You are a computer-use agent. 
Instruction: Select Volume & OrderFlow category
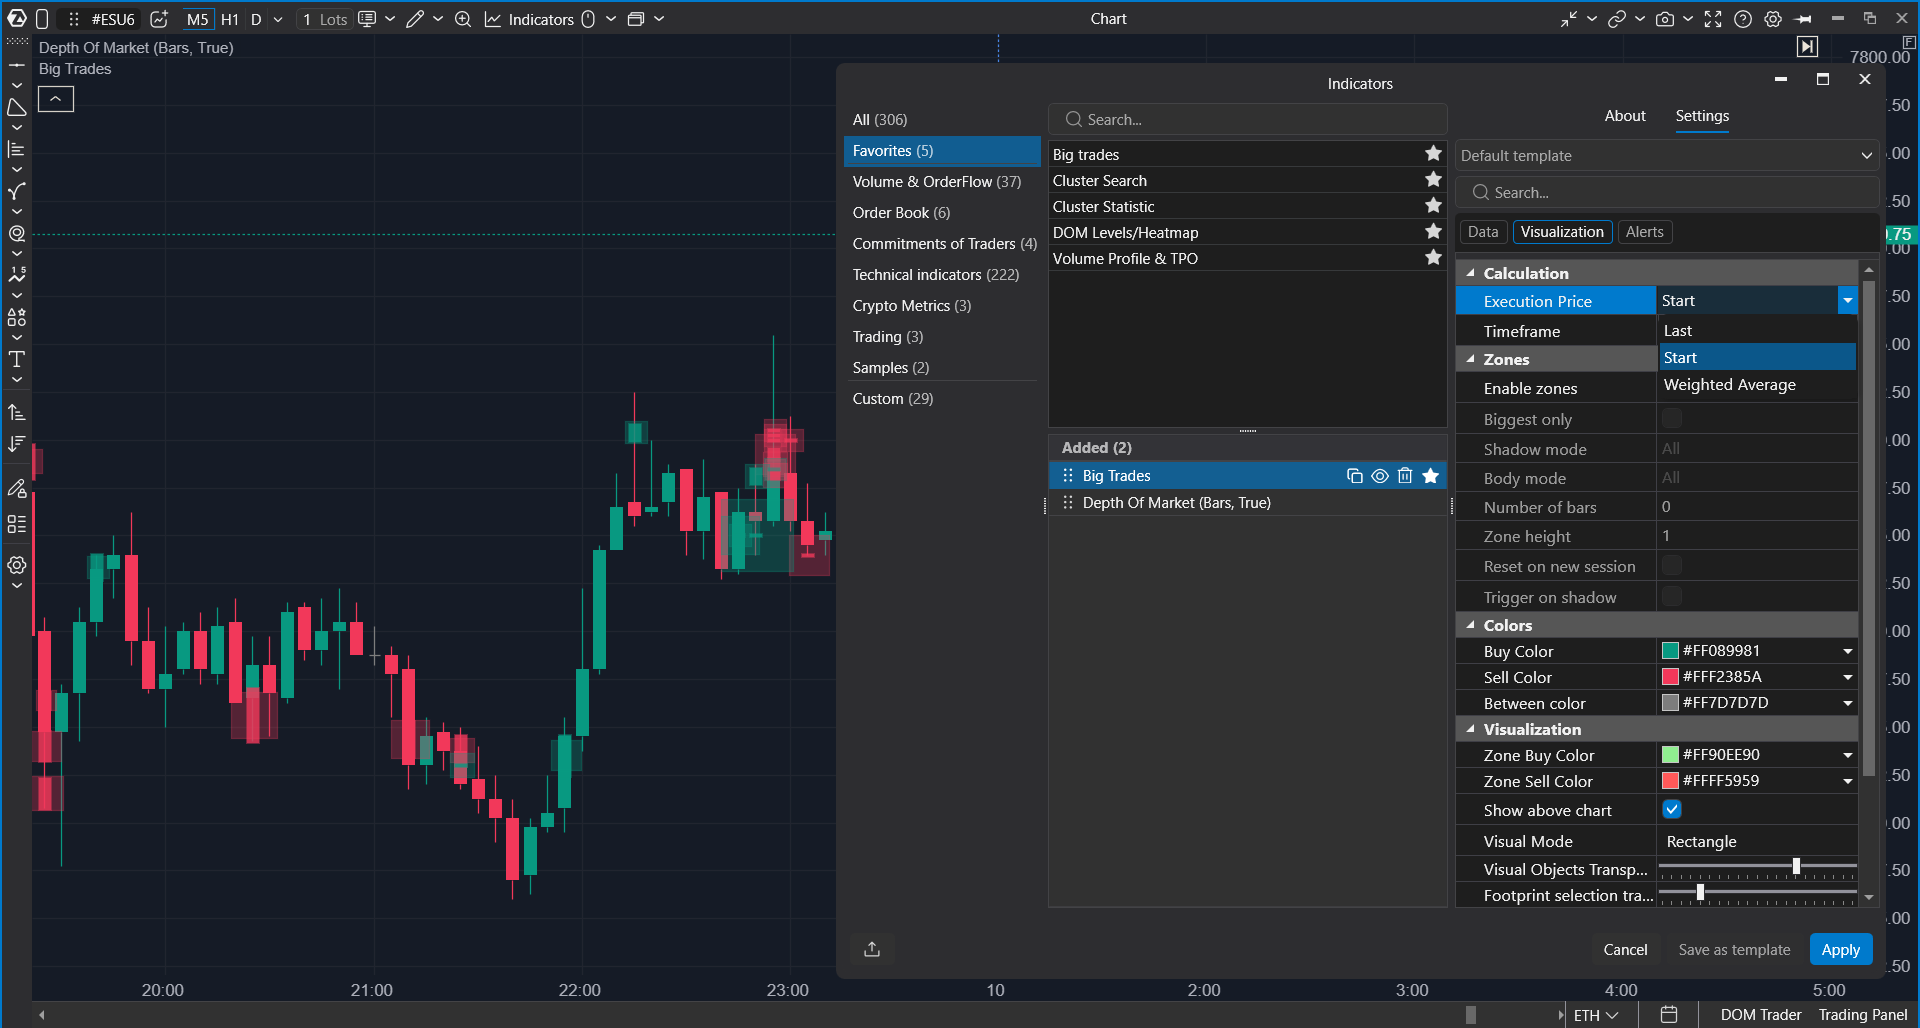[942, 182]
